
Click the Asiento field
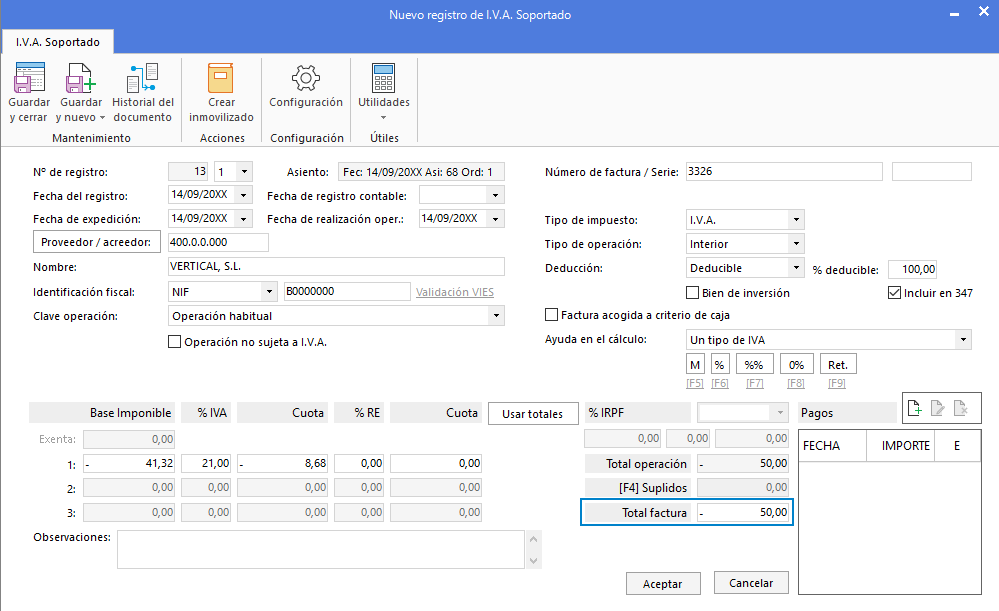click(x=421, y=172)
